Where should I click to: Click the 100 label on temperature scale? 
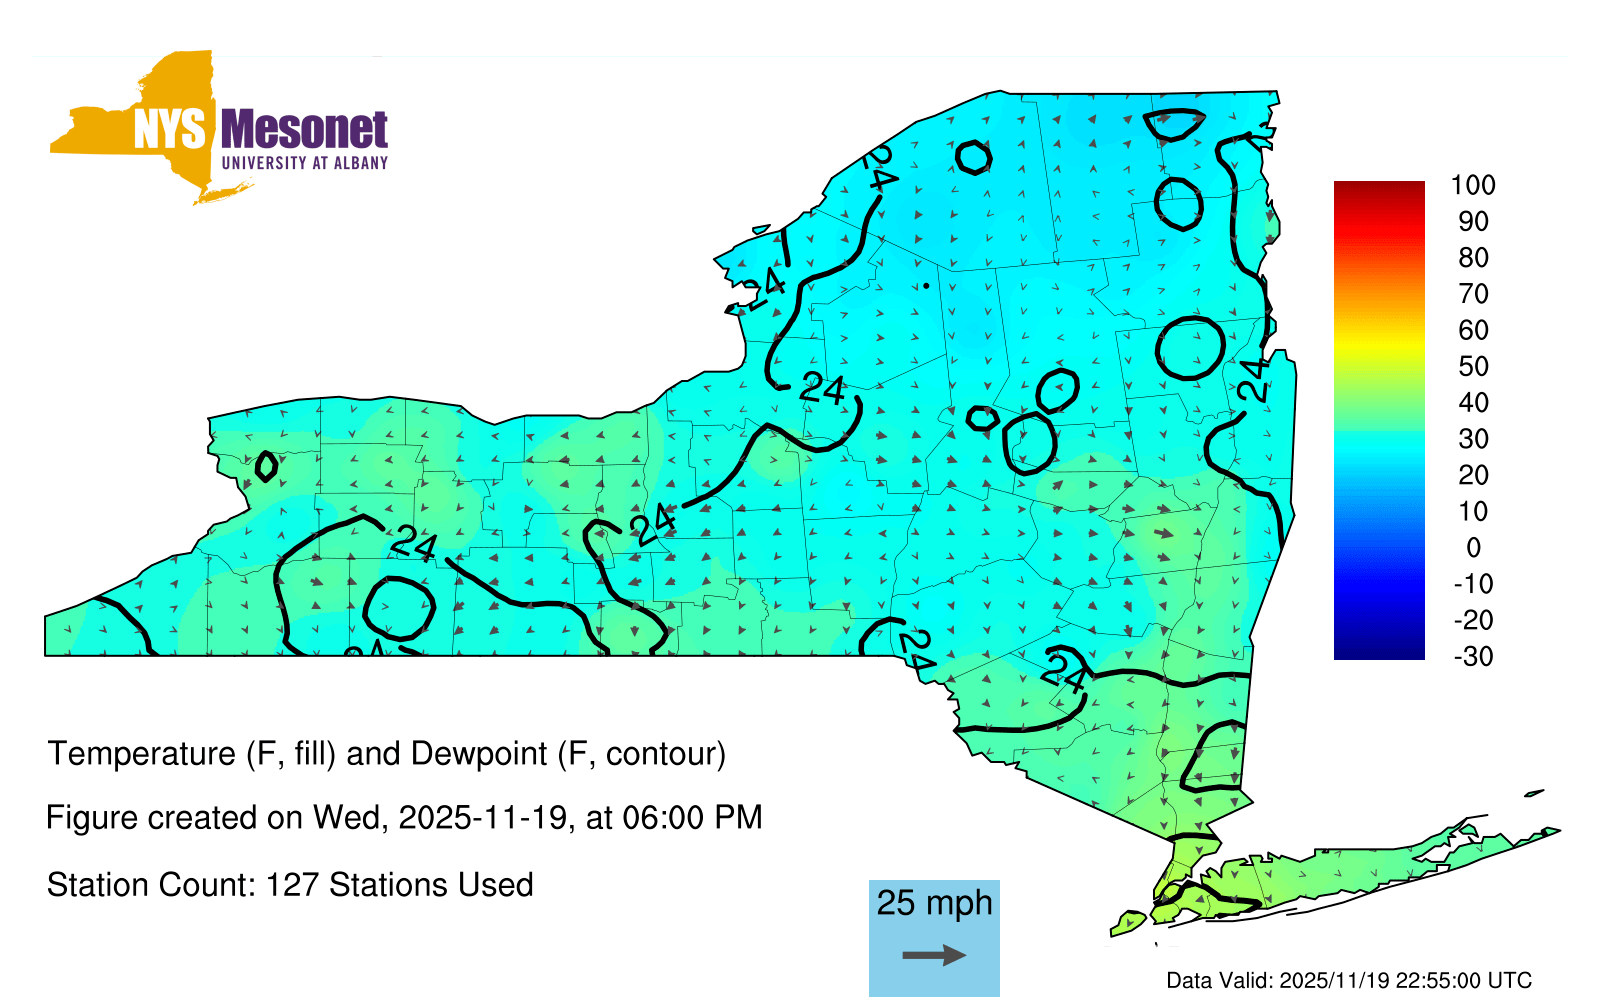click(x=1473, y=185)
